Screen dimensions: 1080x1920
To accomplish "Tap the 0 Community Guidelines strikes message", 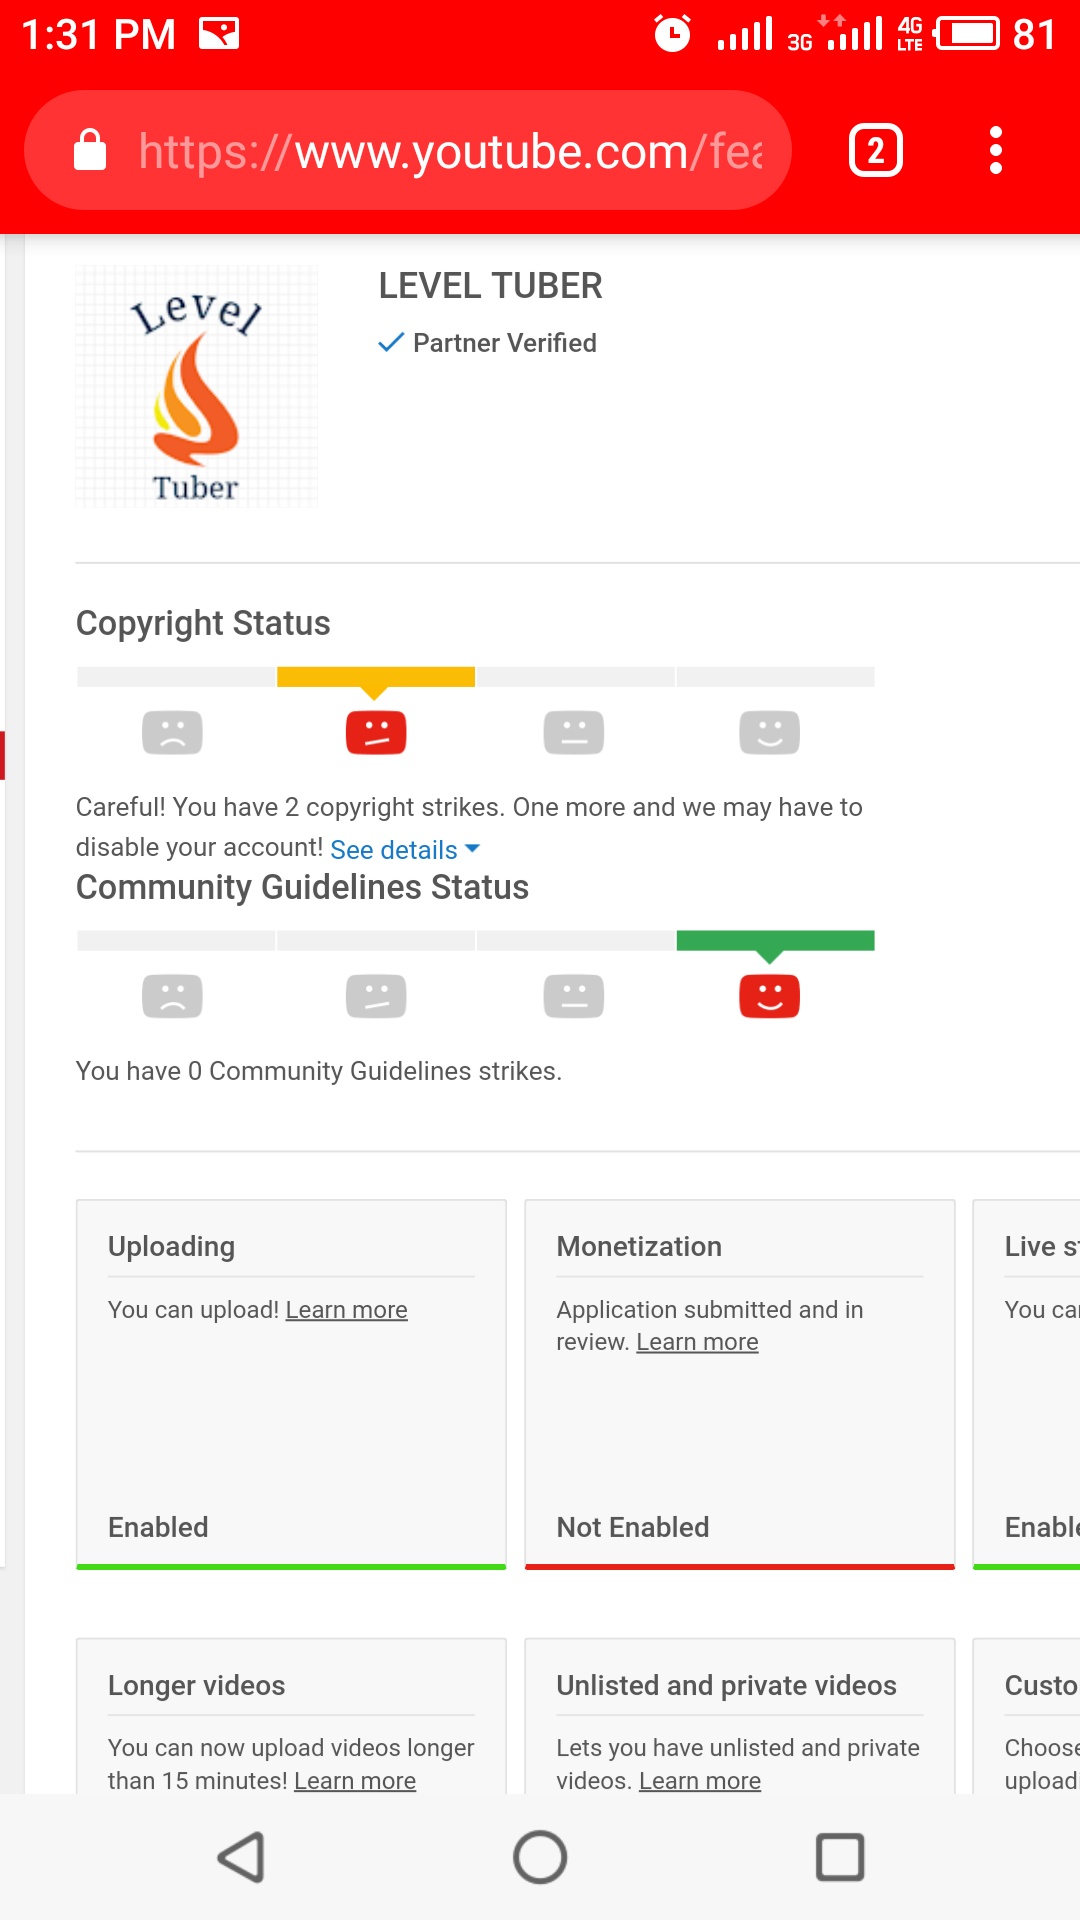I will click(x=319, y=1071).
